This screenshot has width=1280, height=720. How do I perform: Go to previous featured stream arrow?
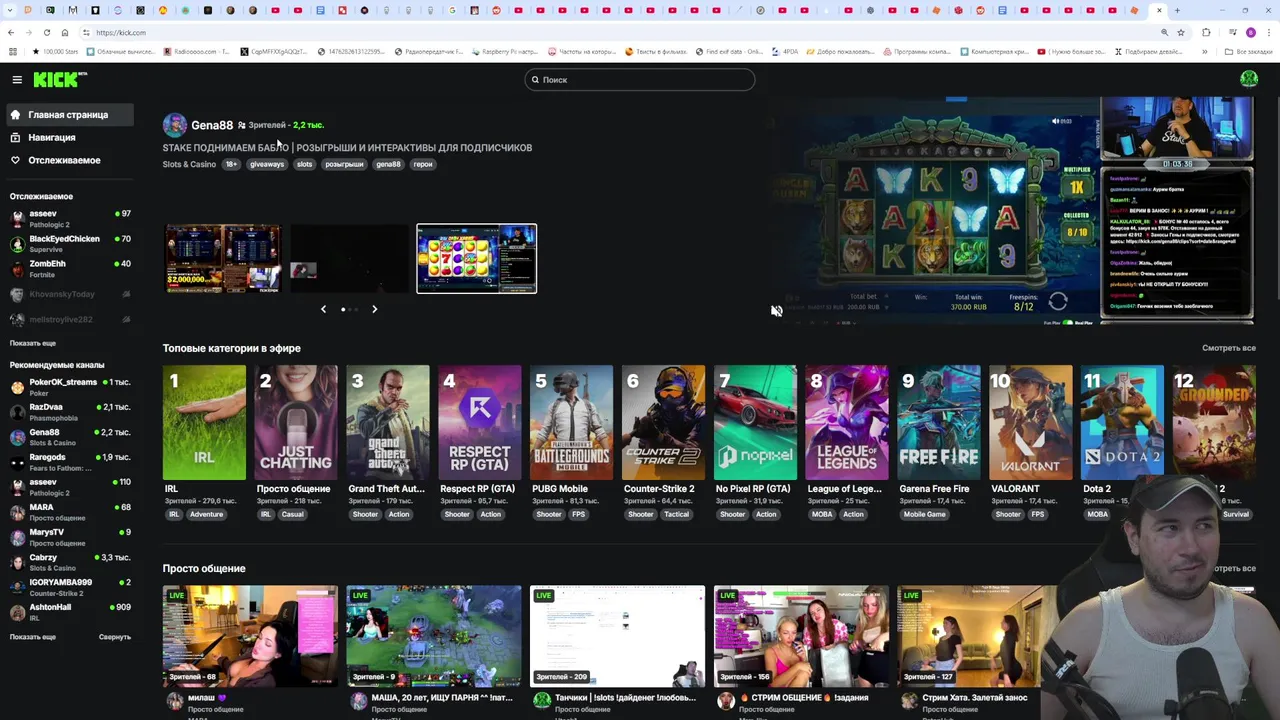[323, 309]
